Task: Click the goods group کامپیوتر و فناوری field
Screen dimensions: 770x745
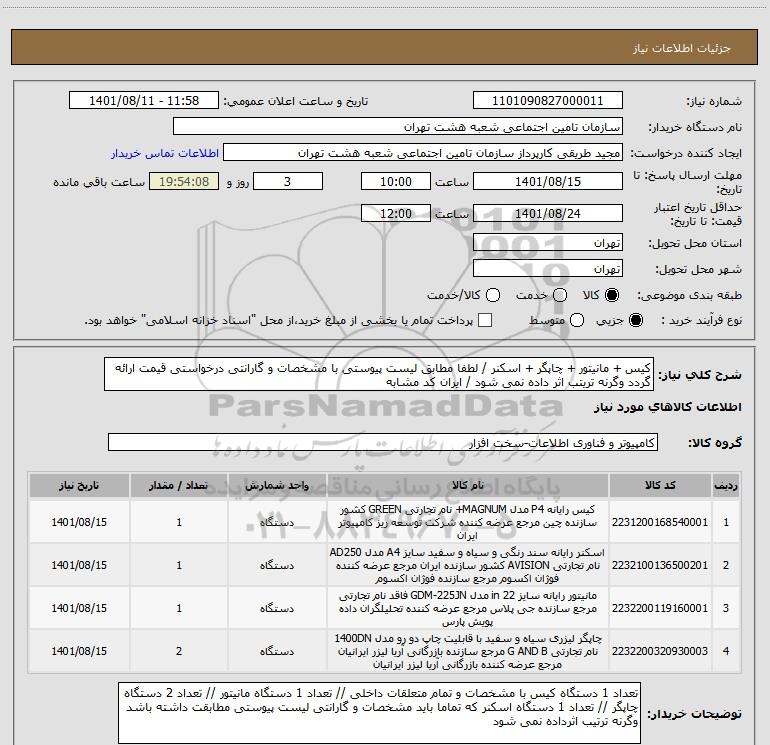Action: [383, 442]
